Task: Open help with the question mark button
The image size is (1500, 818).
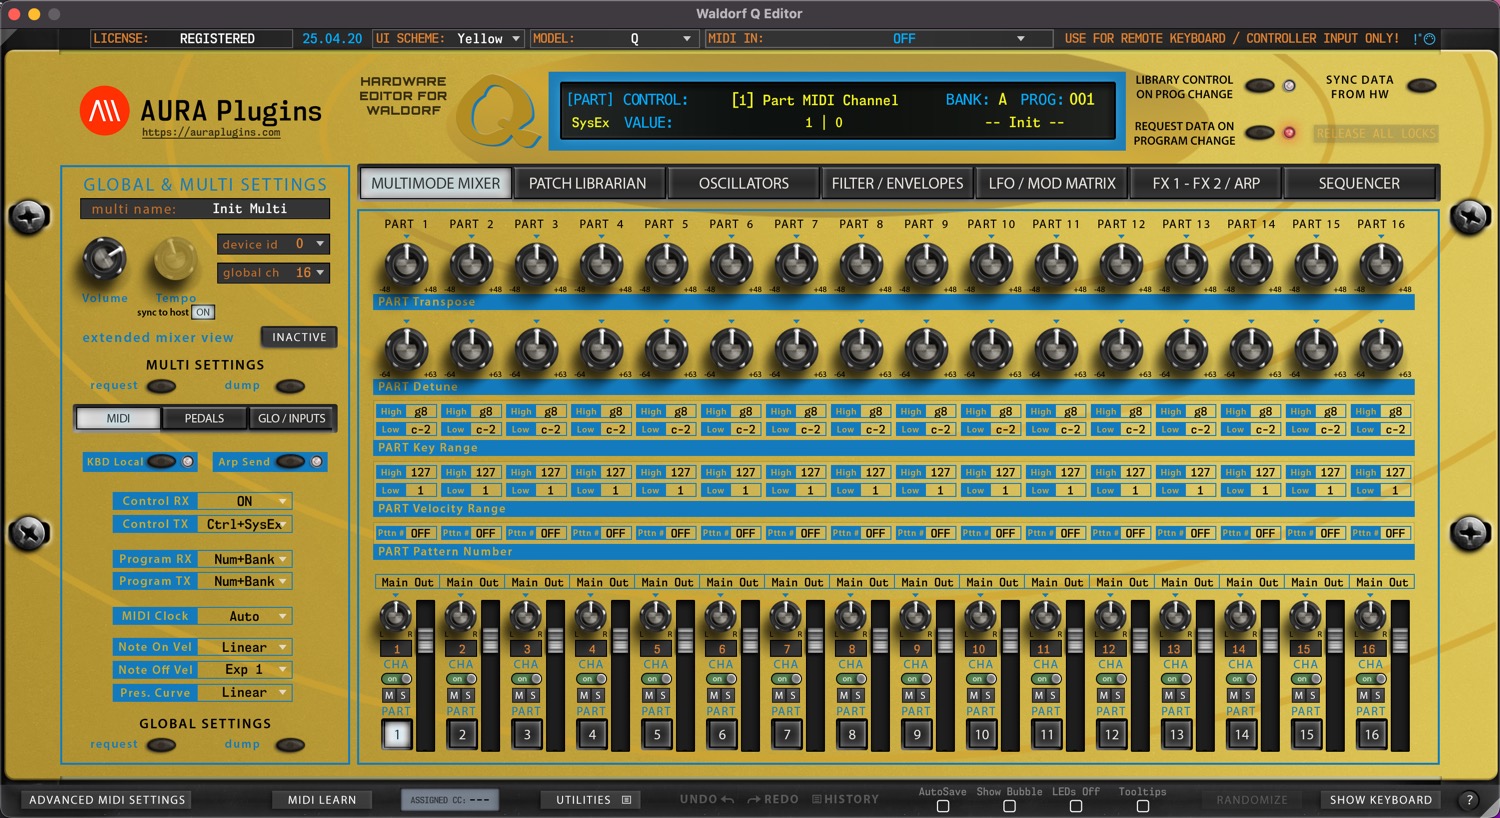Action: click(1469, 799)
